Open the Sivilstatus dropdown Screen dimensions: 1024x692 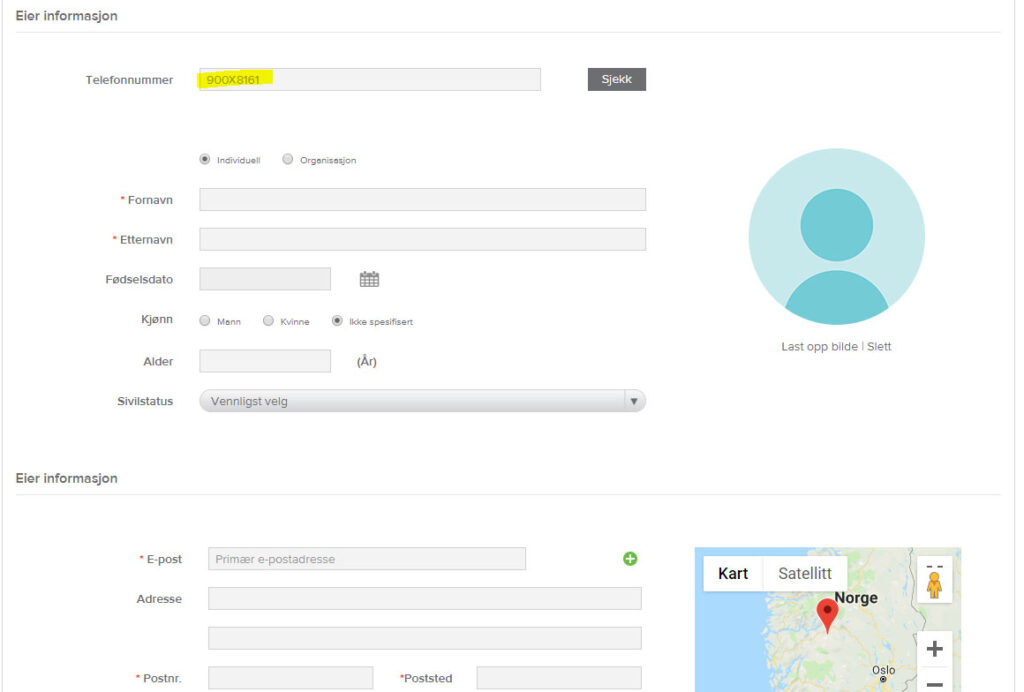point(422,401)
